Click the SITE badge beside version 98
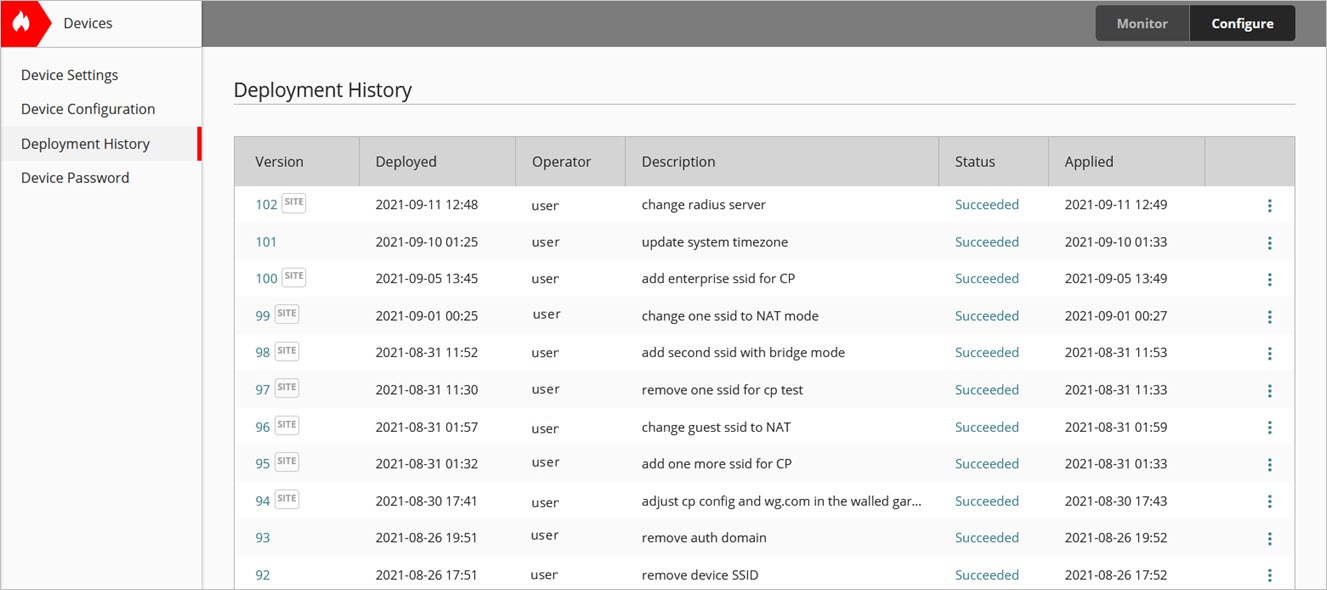The width and height of the screenshot is (1327, 590). (287, 350)
